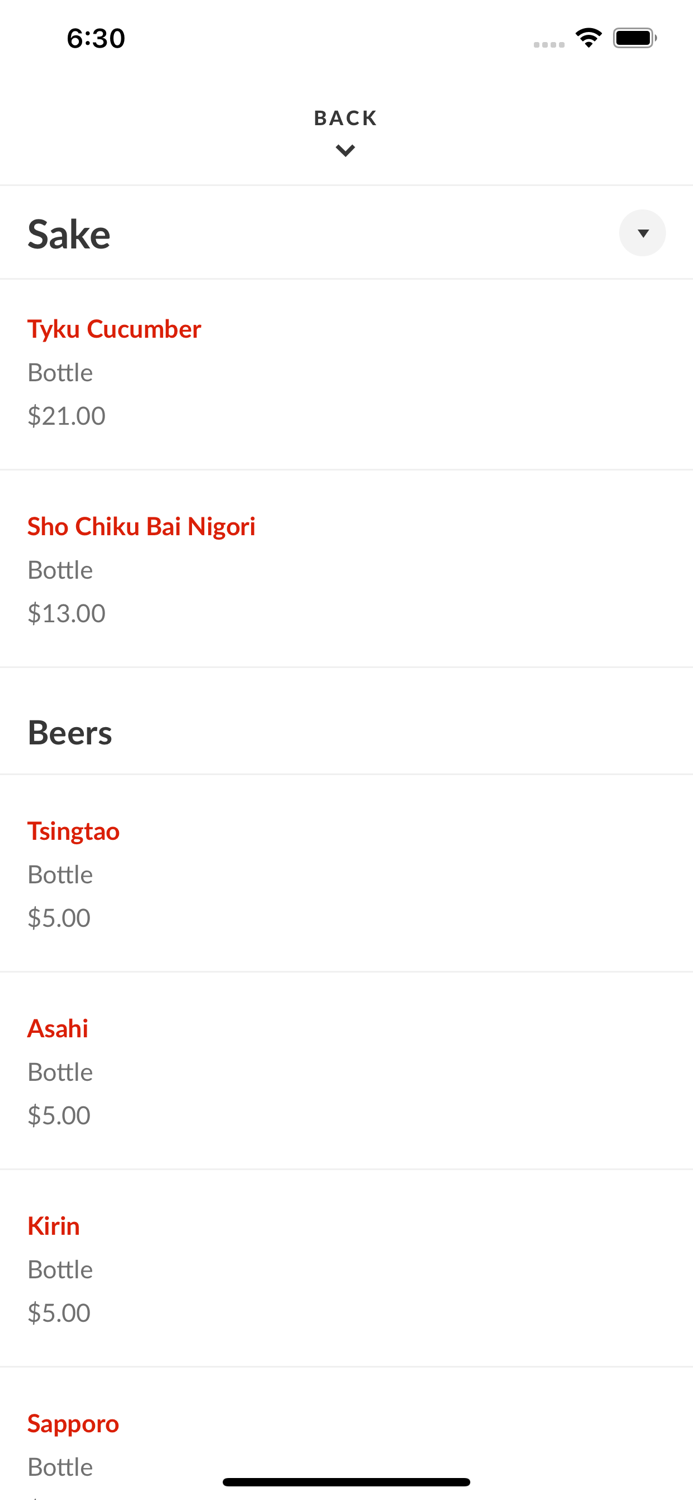
Task: Tap the Bottle label under Tsingtao
Action: tap(60, 874)
